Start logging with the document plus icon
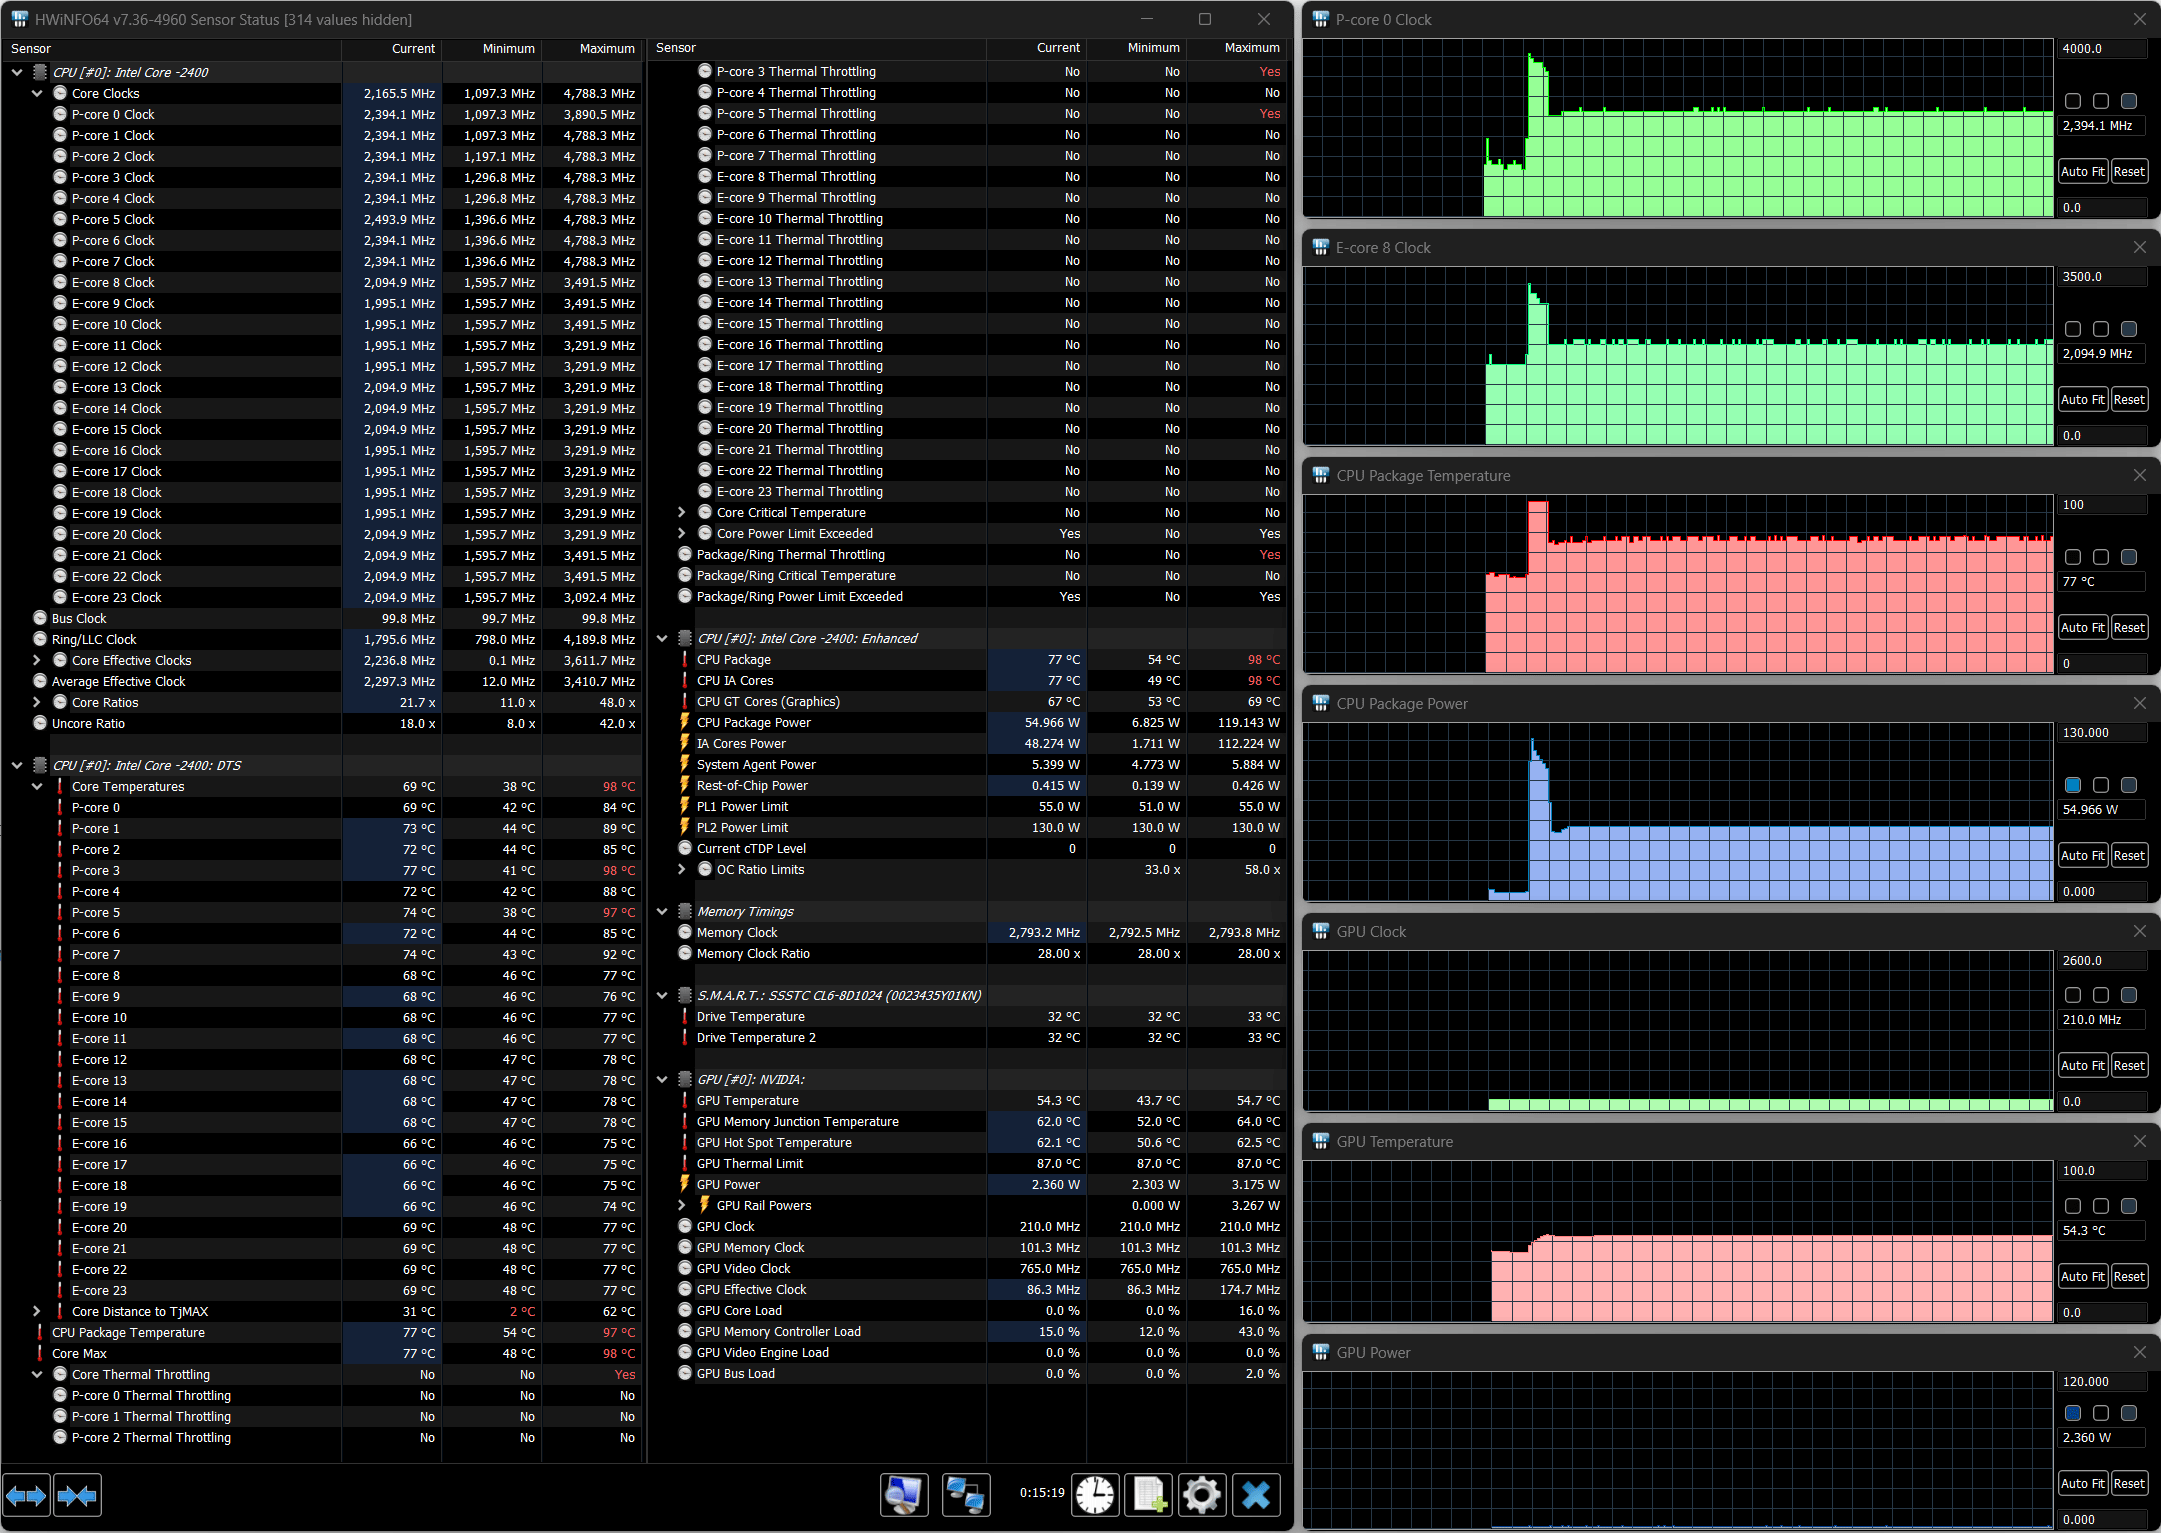 click(x=1149, y=1496)
